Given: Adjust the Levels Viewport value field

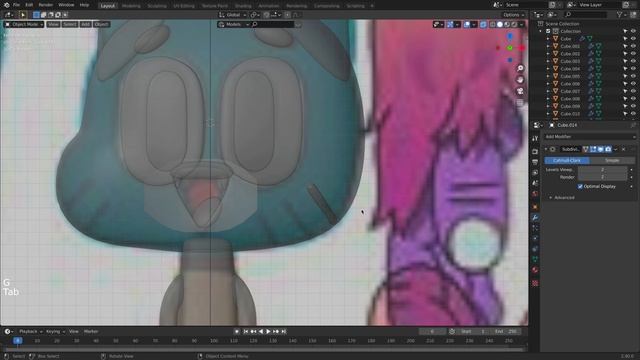Looking at the screenshot, I should point(602,169).
